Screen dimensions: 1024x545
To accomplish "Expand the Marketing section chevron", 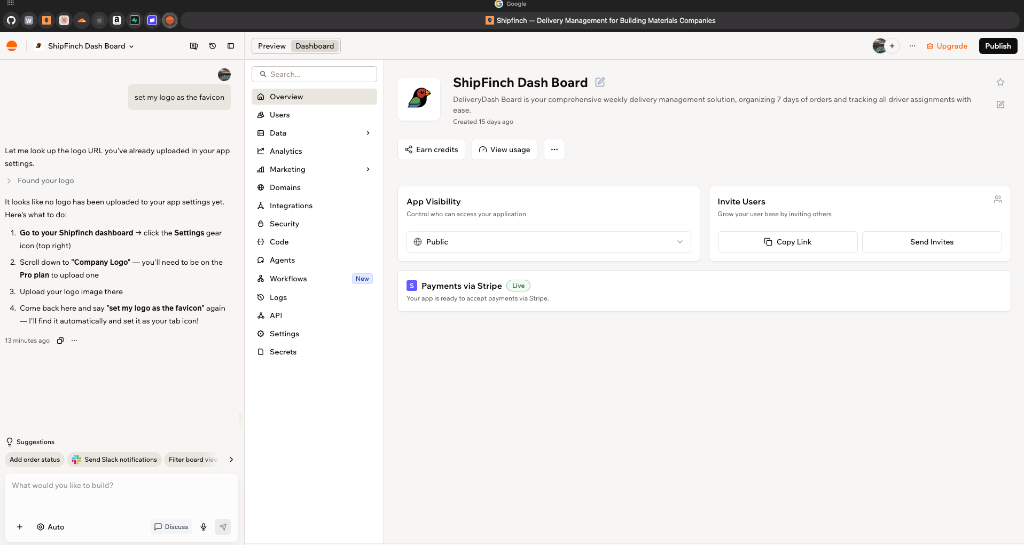I will pyautogui.click(x=368, y=169).
